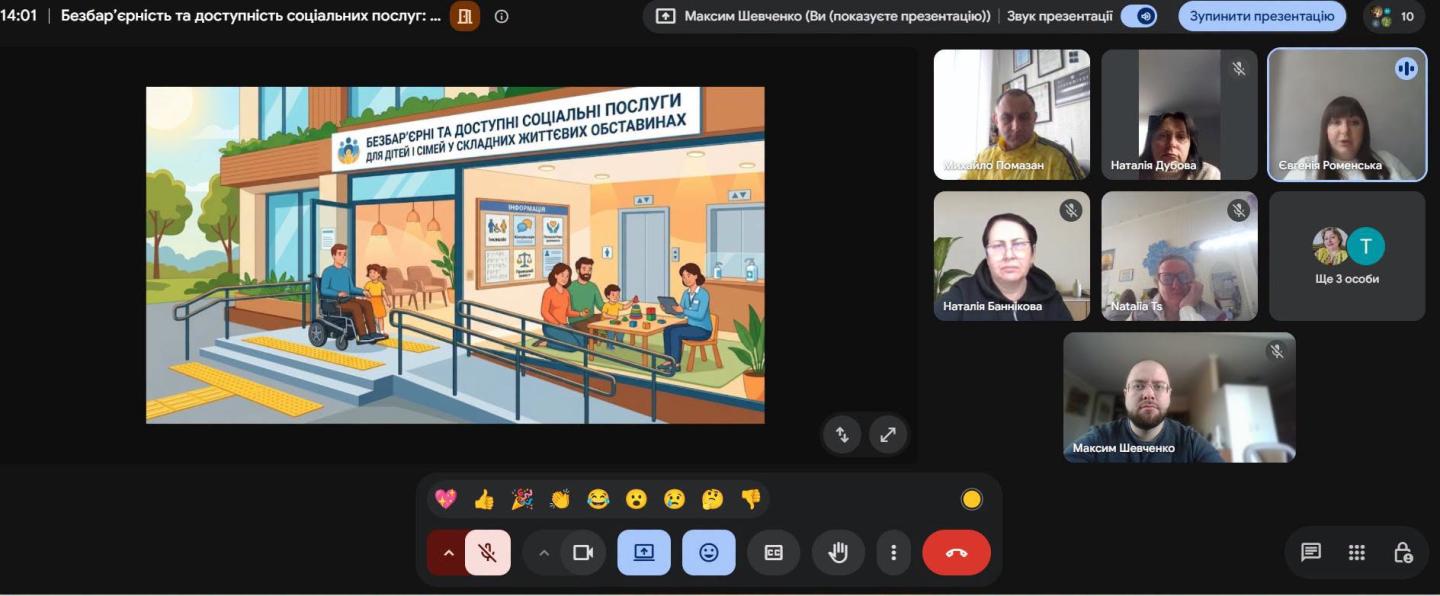The width and height of the screenshot is (1440, 596).
Task: Click the brown meeting avatar badge
Action: (465, 16)
